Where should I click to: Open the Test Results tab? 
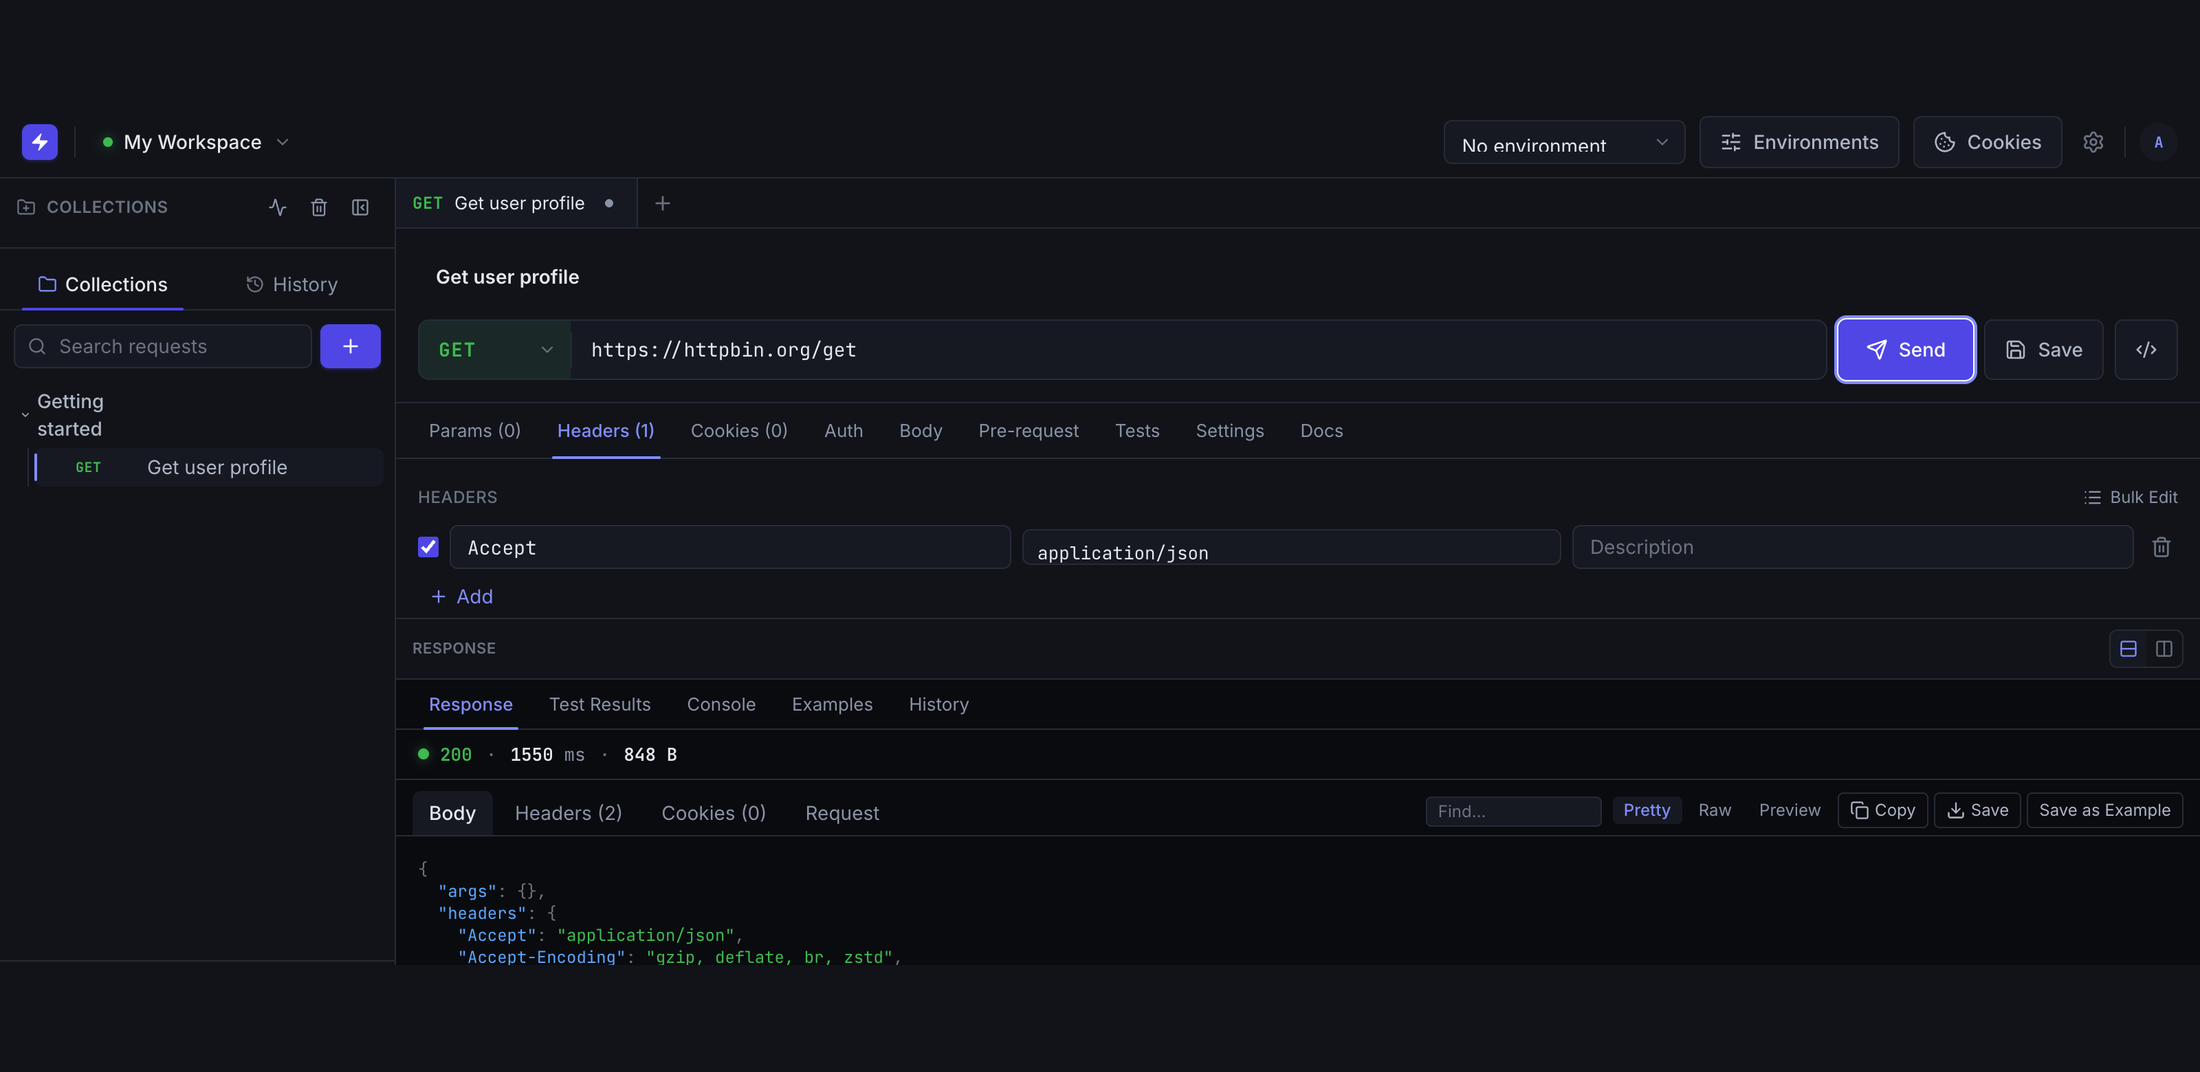pos(600,705)
